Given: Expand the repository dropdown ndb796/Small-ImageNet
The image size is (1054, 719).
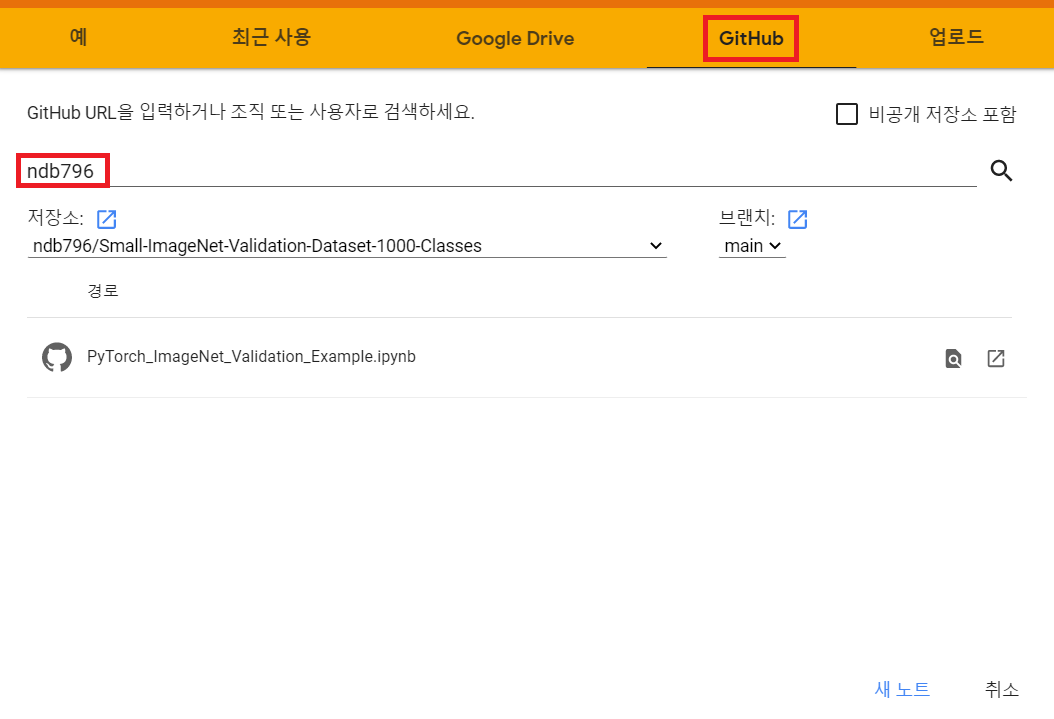Looking at the screenshot, I should pos(347,246).
